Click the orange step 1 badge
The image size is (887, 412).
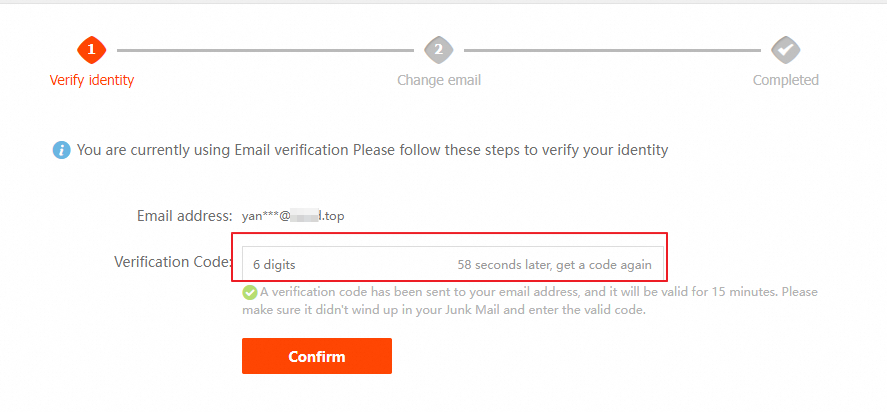92,50
